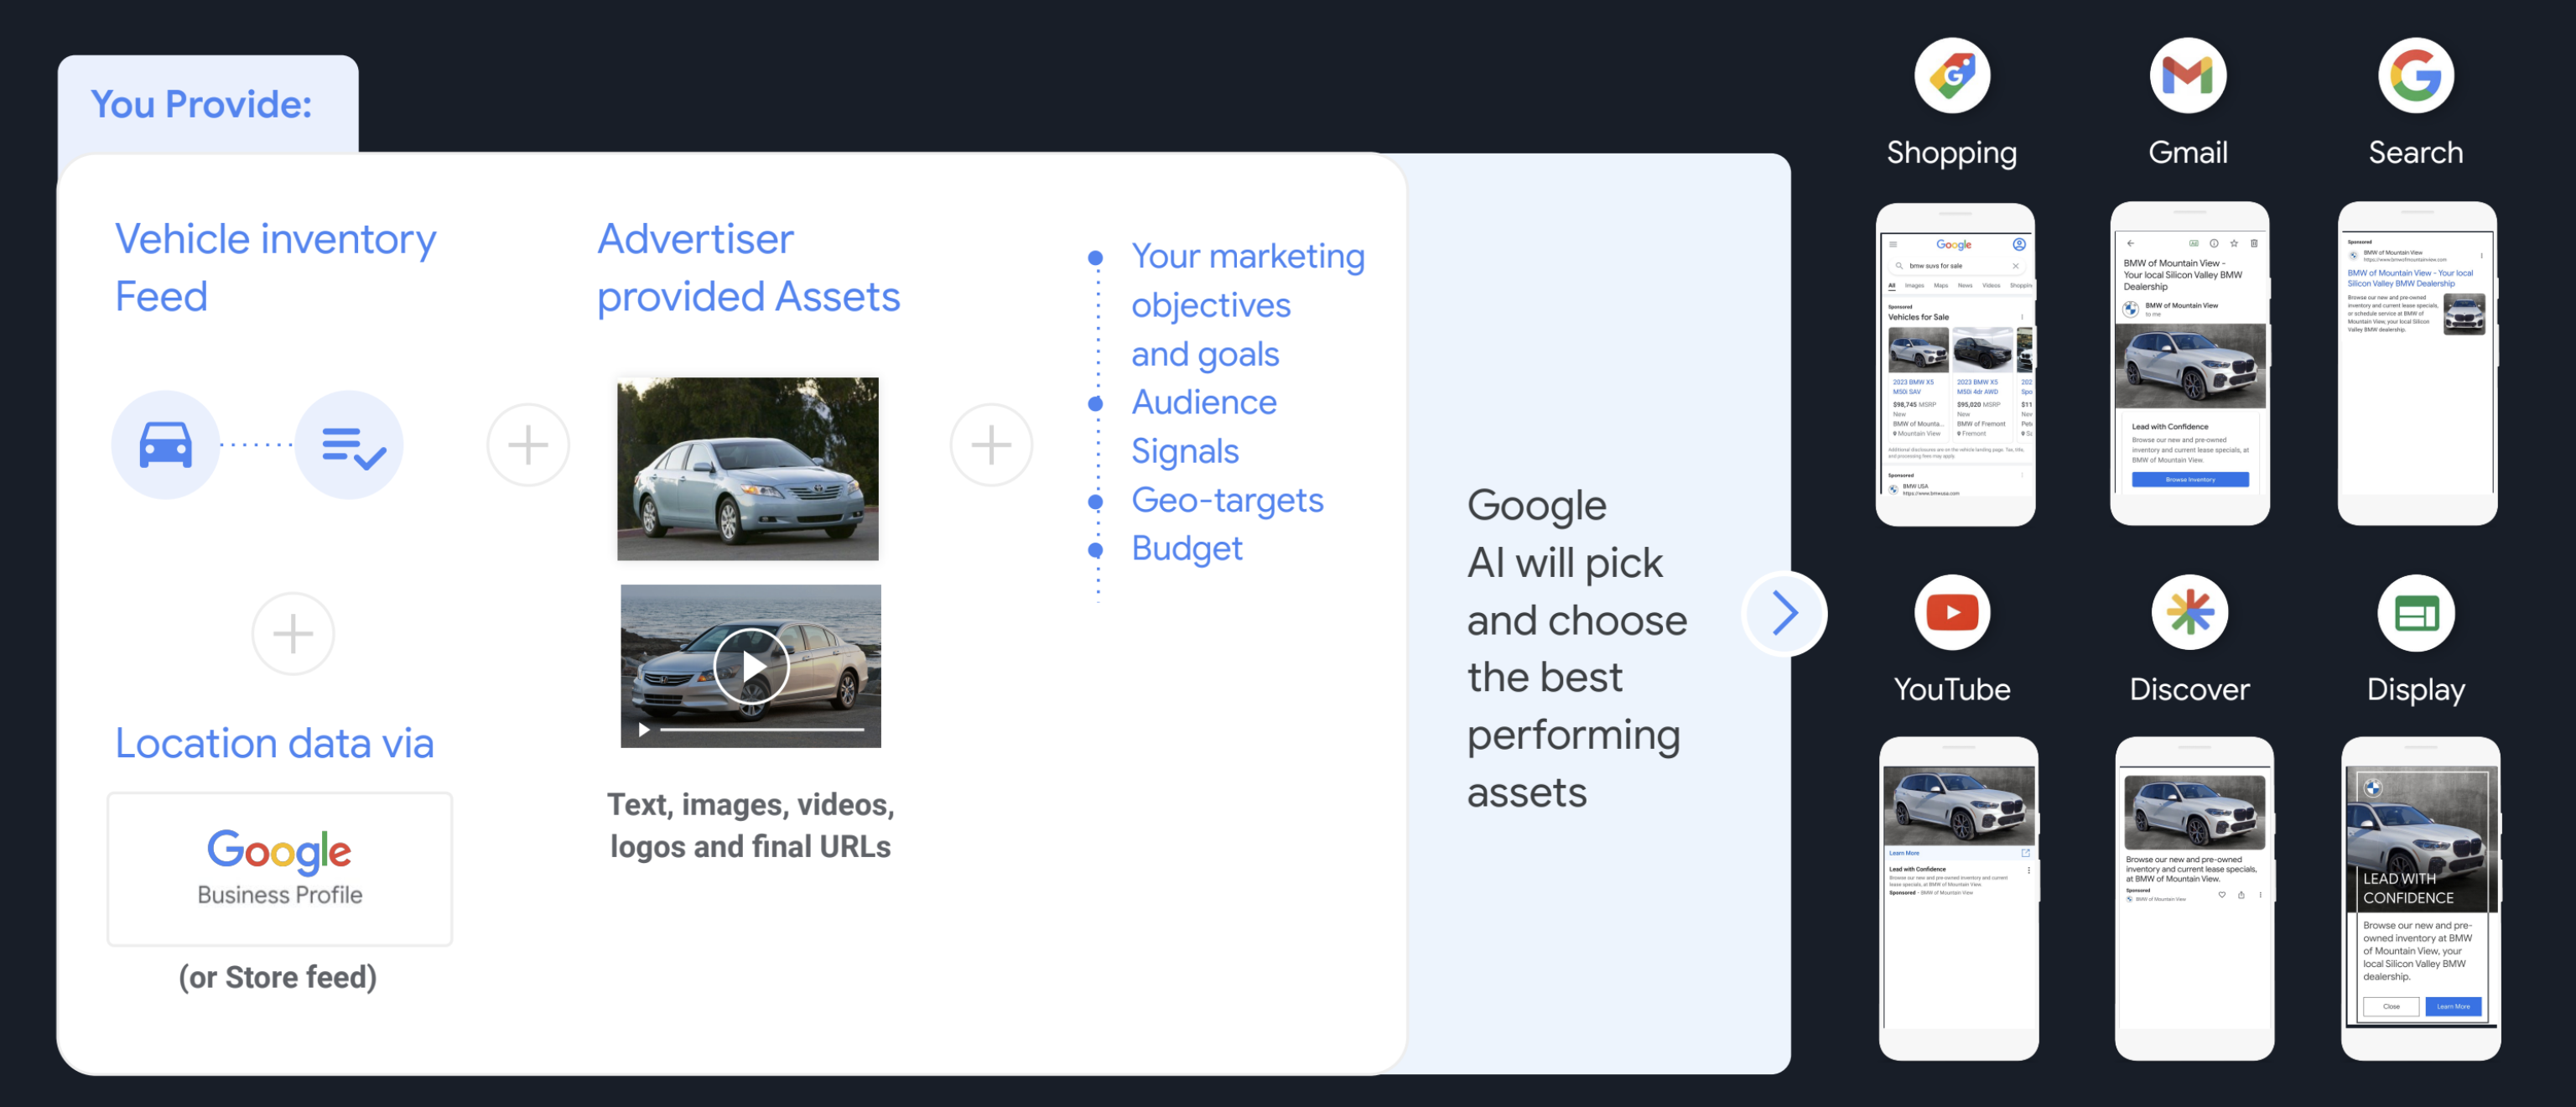Click Location data via heading
Image resolution: width=2576 pixels, height=1107 pixels.
point(274,744)
